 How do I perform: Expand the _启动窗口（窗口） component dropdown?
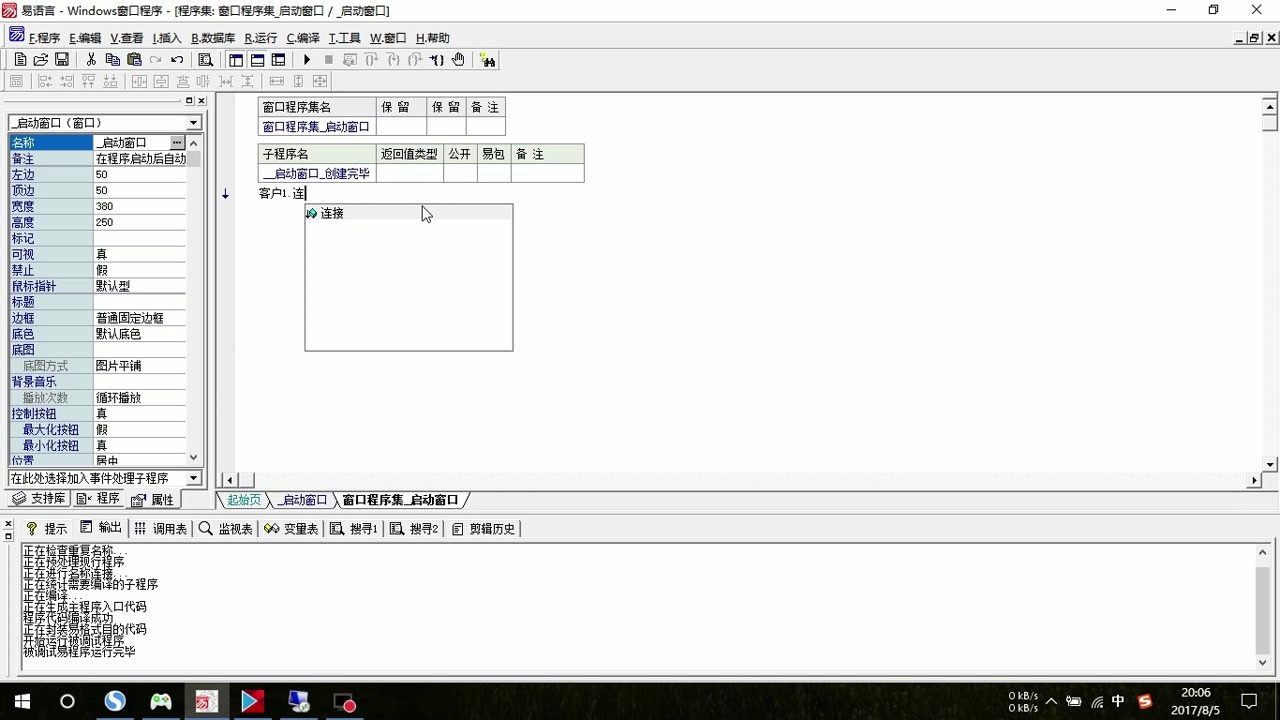tap(194, 123)
